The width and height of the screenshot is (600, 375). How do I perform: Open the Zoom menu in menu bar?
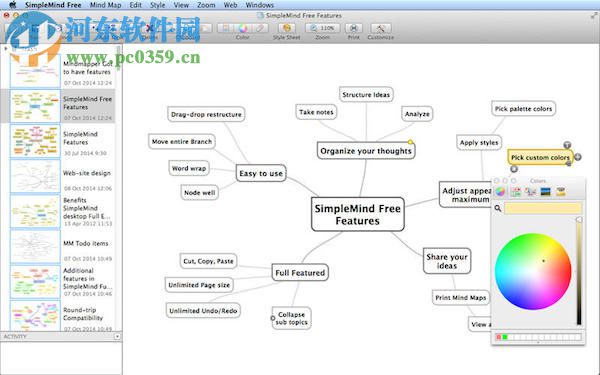[x=206, y=5]
